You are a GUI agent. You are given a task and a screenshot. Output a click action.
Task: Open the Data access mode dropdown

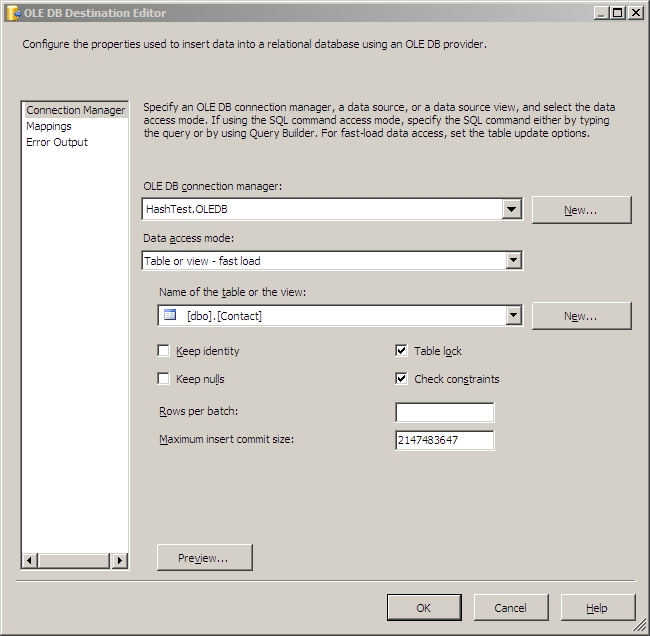[512, 261]
